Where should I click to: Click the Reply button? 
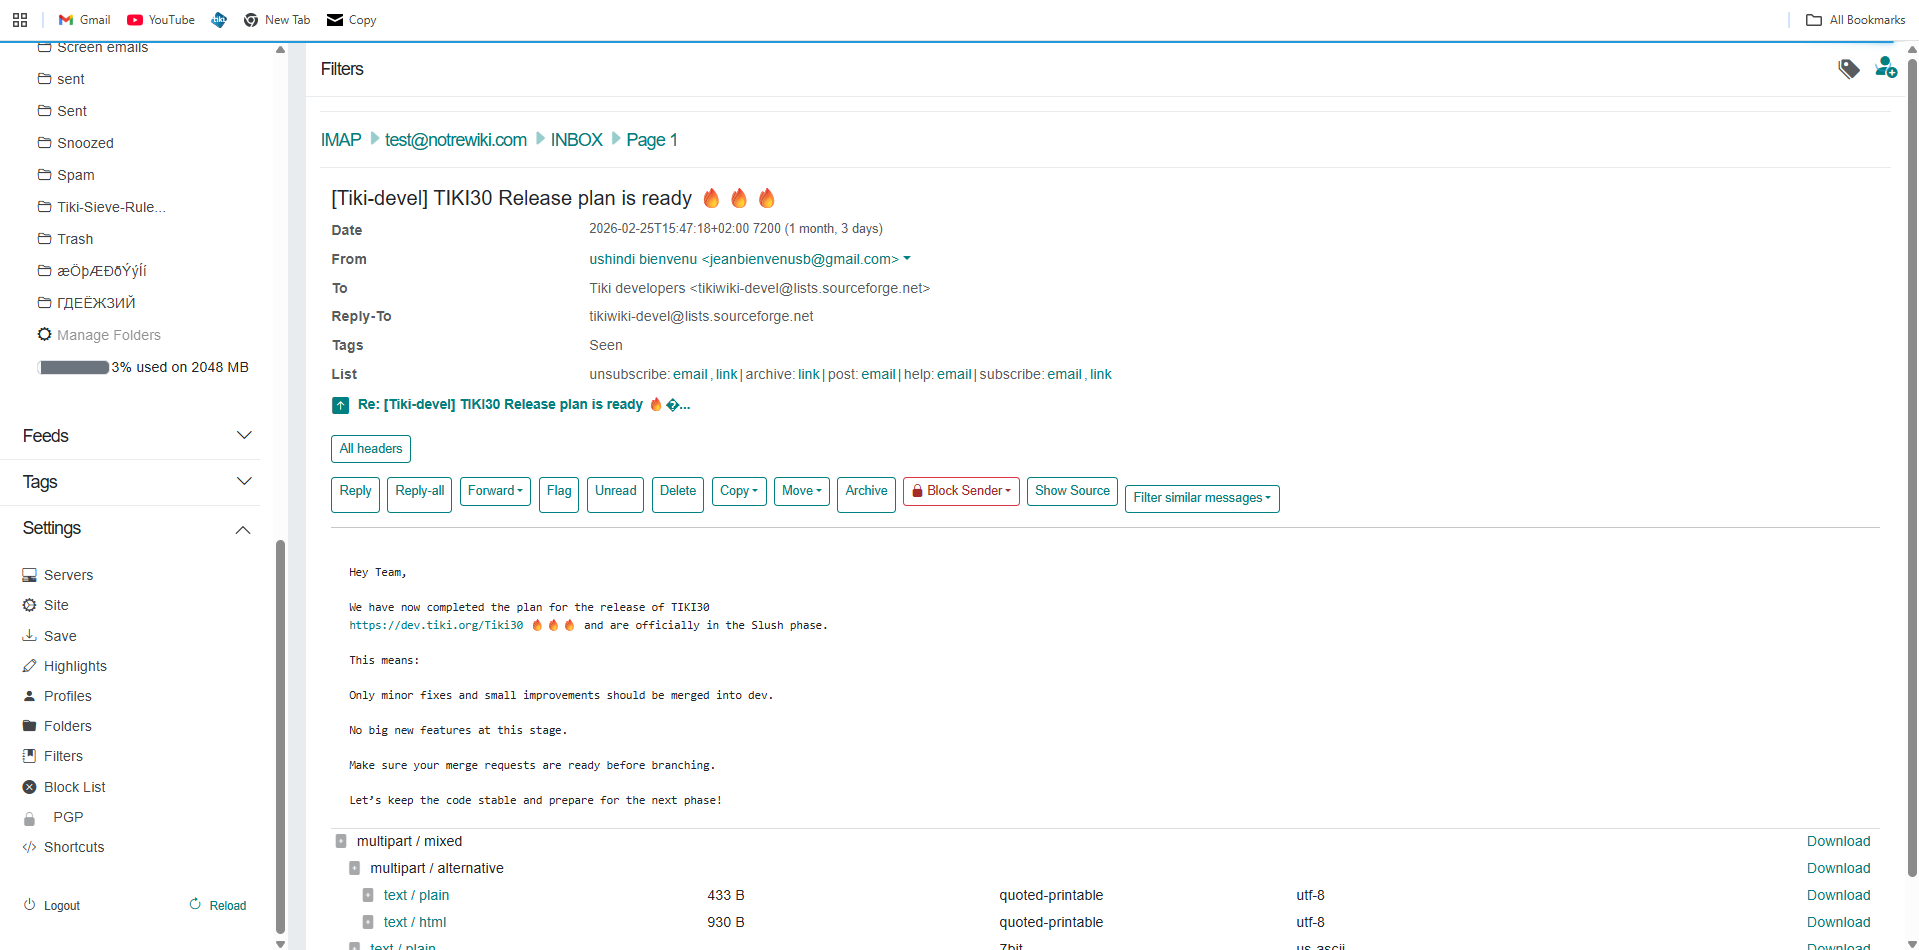click(x=355, y=492)
